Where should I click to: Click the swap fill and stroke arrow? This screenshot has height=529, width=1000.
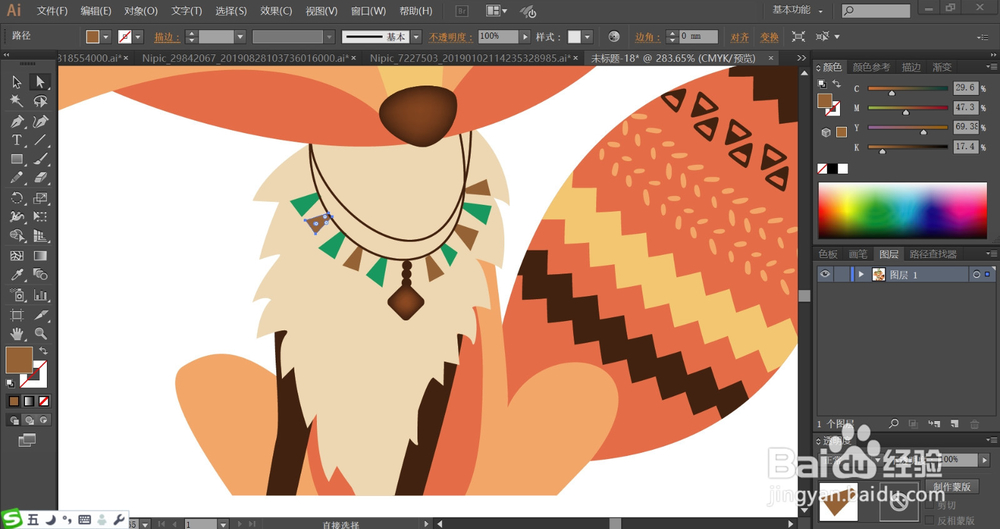click(x=43, y=351)
